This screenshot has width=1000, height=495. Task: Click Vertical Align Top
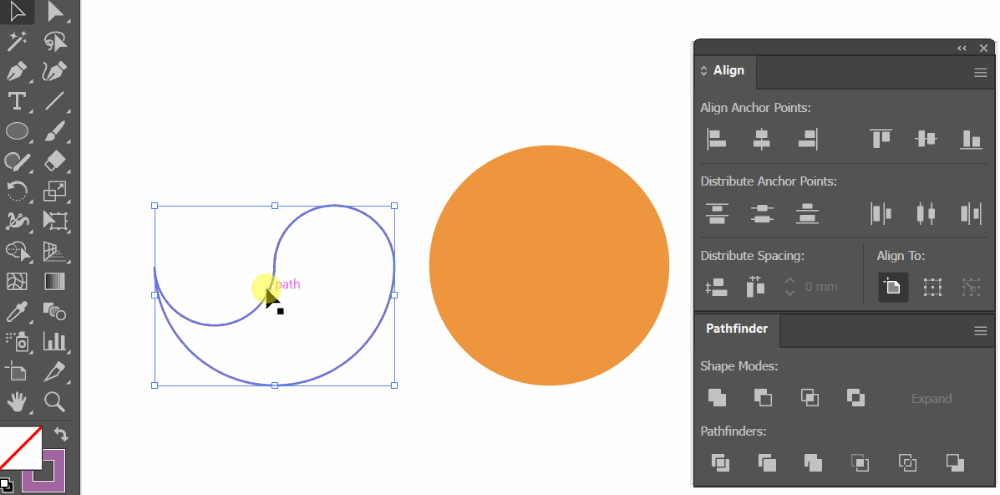(x=881, y=139)
